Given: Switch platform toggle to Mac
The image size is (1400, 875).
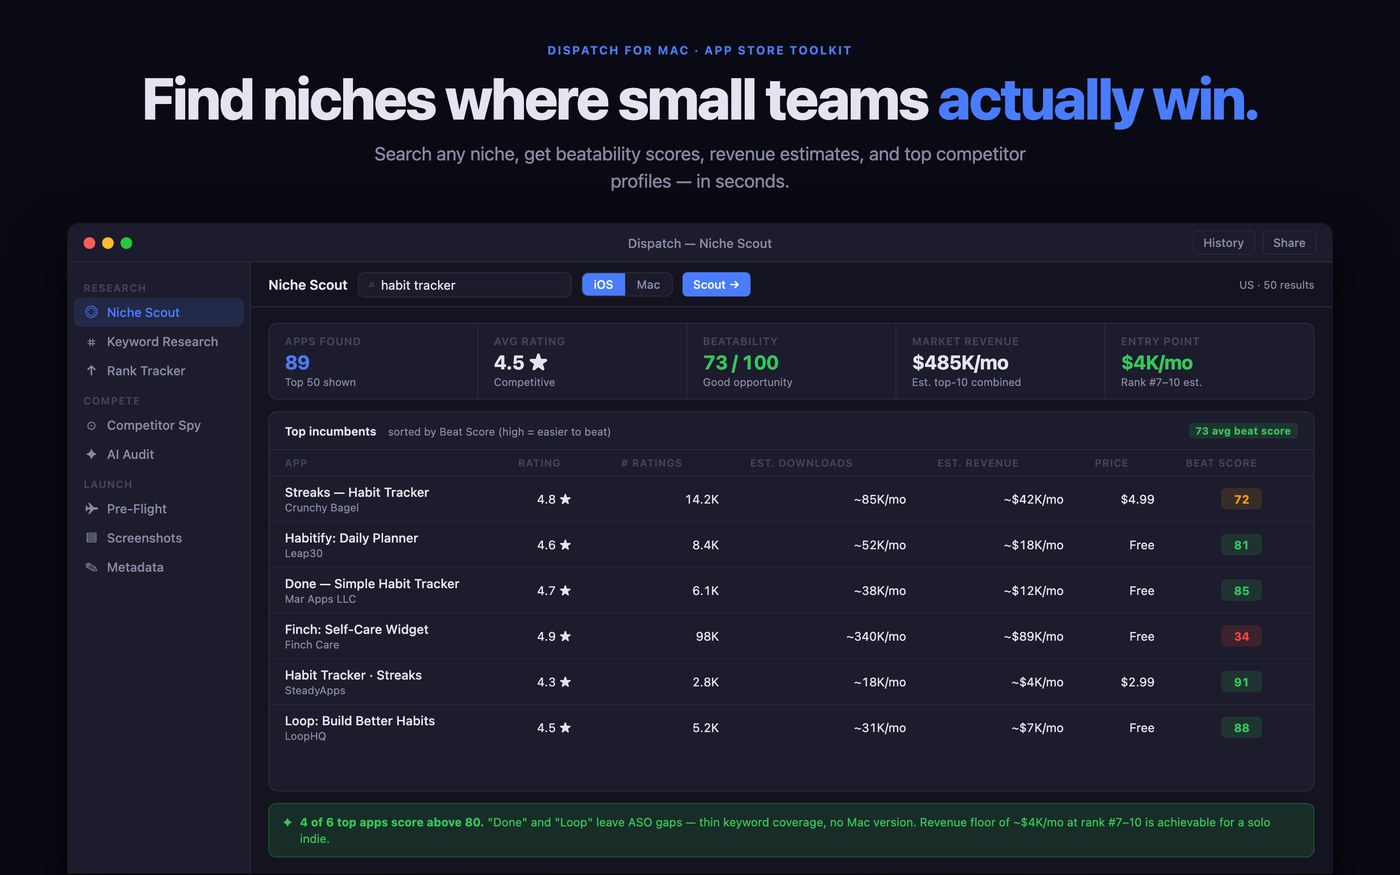Looking at the screenshot, I should click(648, 285).
